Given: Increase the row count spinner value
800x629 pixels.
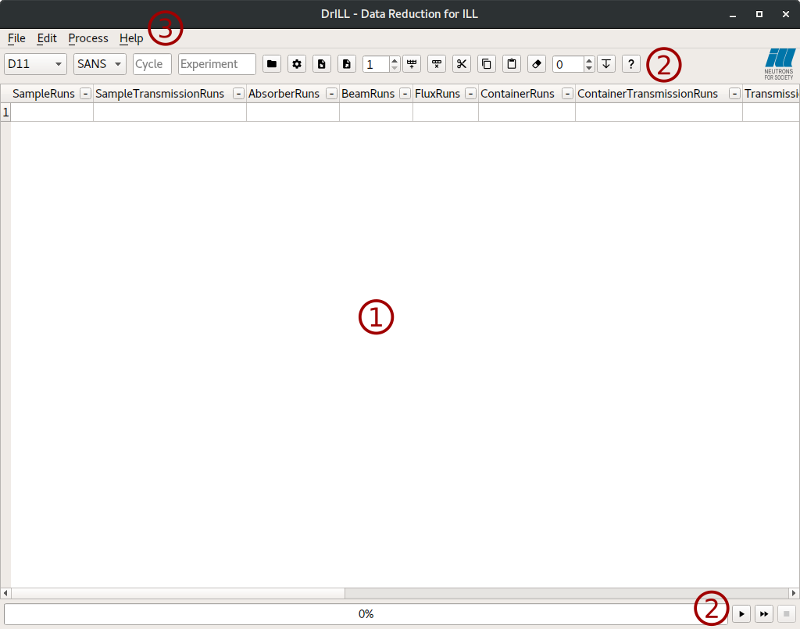Looking at the screenshot, I should pyautogui.click(x=394, y=60).
